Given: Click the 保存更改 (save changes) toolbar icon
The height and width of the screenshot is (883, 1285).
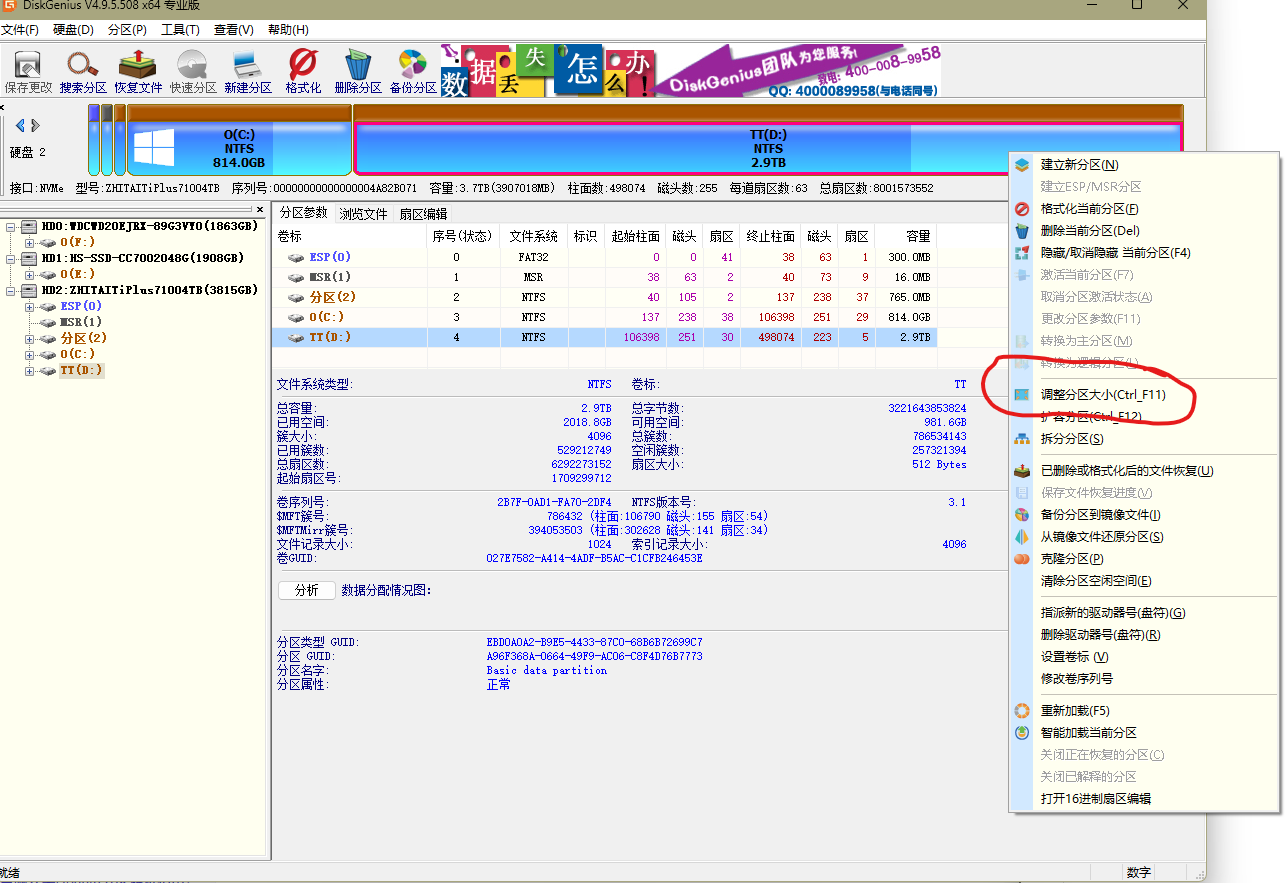Looking at the screenshot, I should (27, 70).
